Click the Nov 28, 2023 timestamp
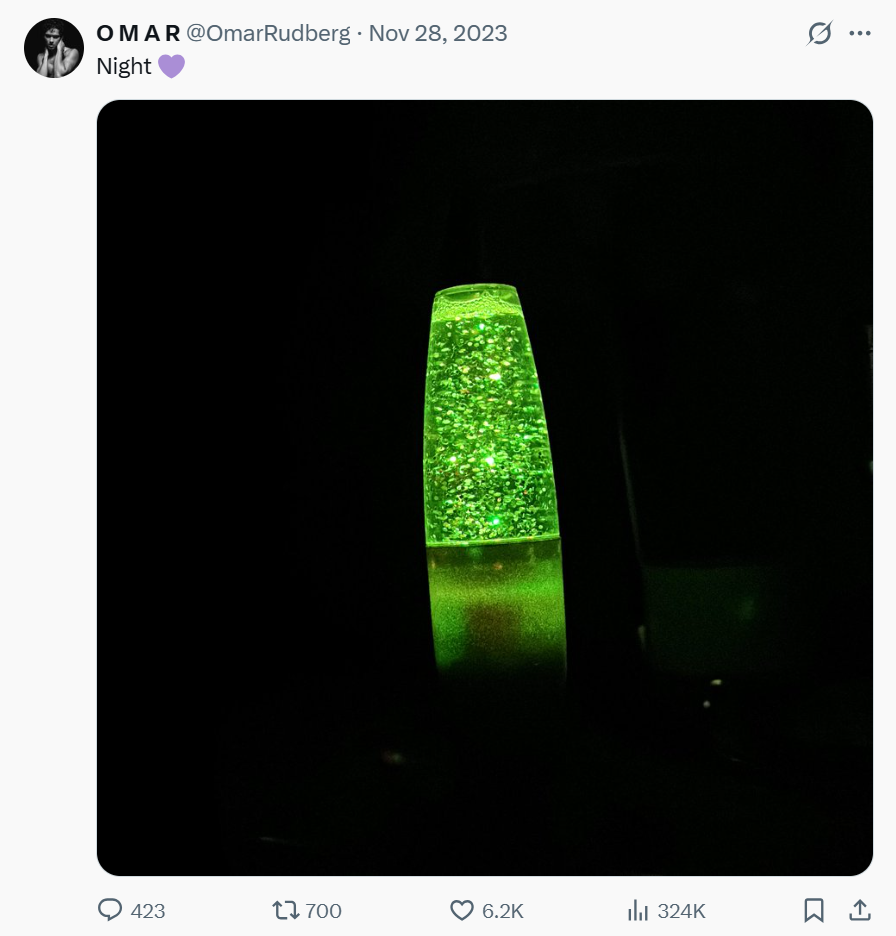 tap(438, 33)
